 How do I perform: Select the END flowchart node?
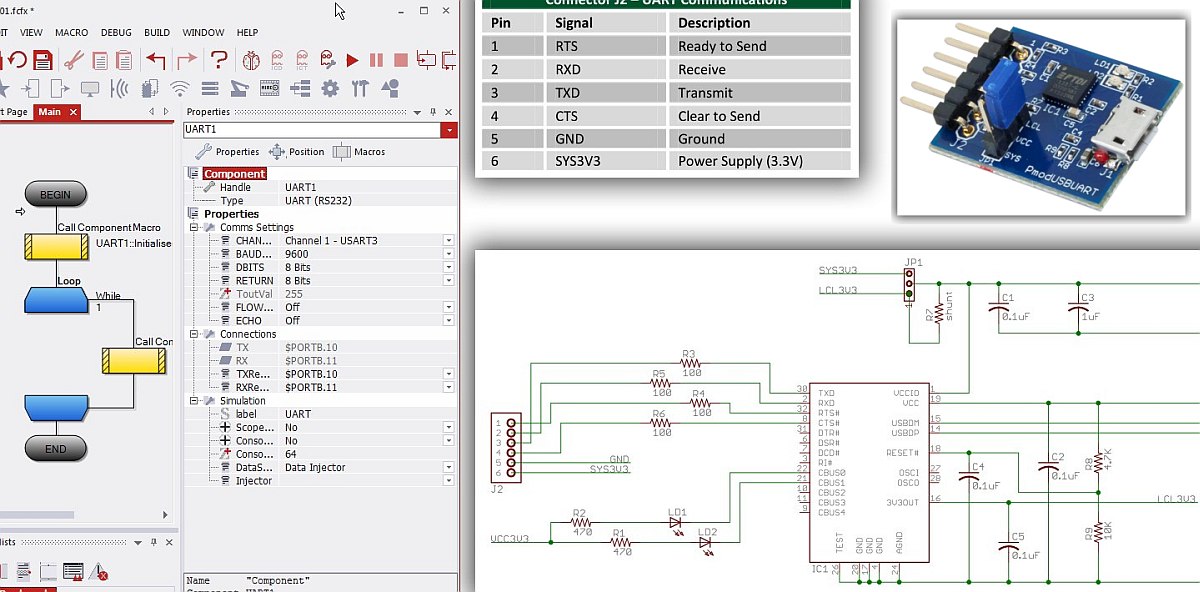[x=56, y=449]
